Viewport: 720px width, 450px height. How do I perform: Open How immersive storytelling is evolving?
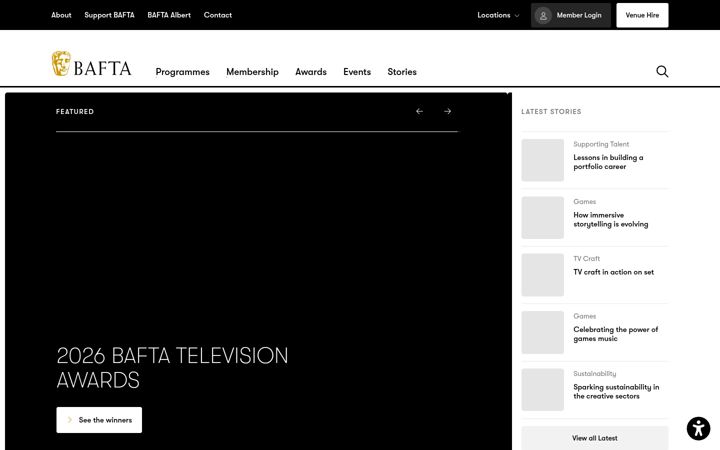(611, 219)
